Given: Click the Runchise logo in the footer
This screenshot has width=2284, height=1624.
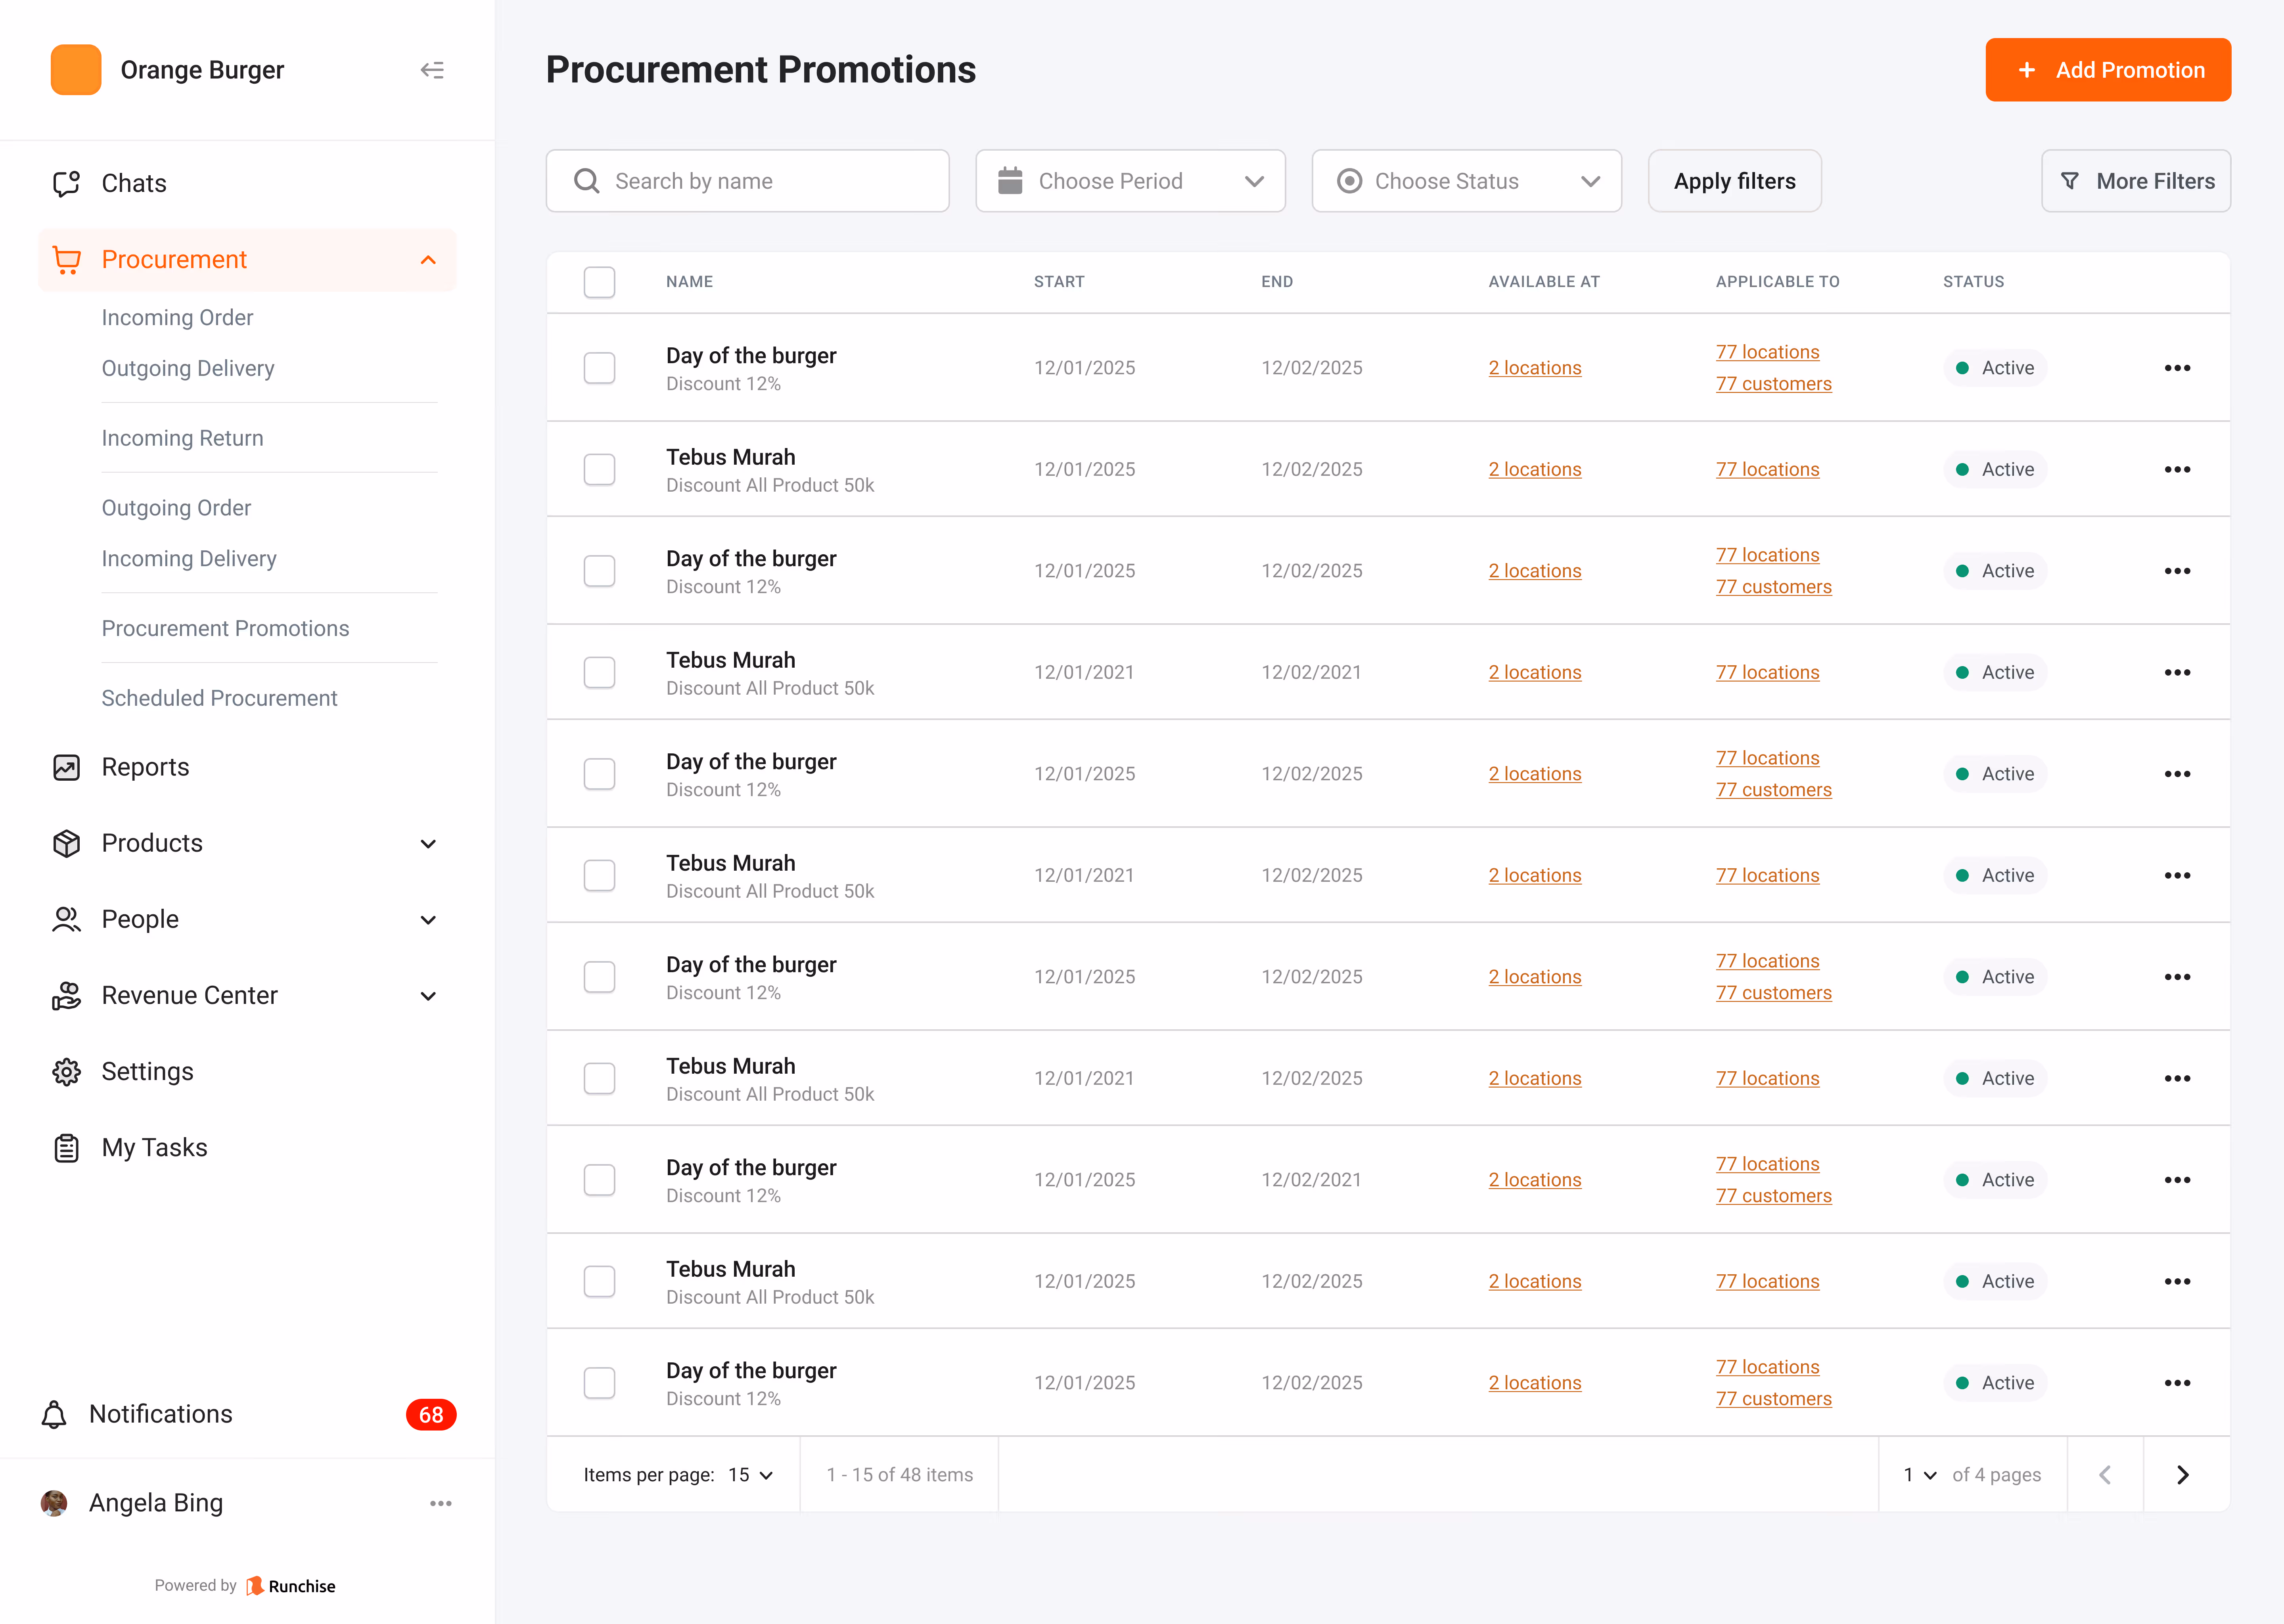Looking at the screenshot, I should (291, 1585).
